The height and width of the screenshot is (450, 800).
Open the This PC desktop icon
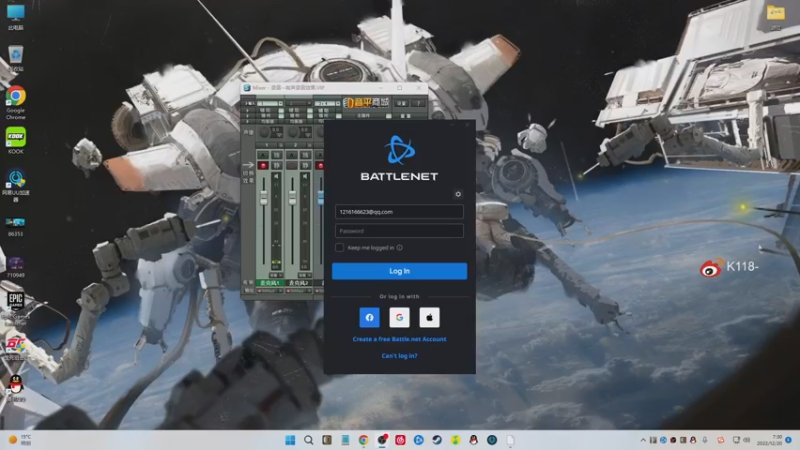click(x=16, y=17)
